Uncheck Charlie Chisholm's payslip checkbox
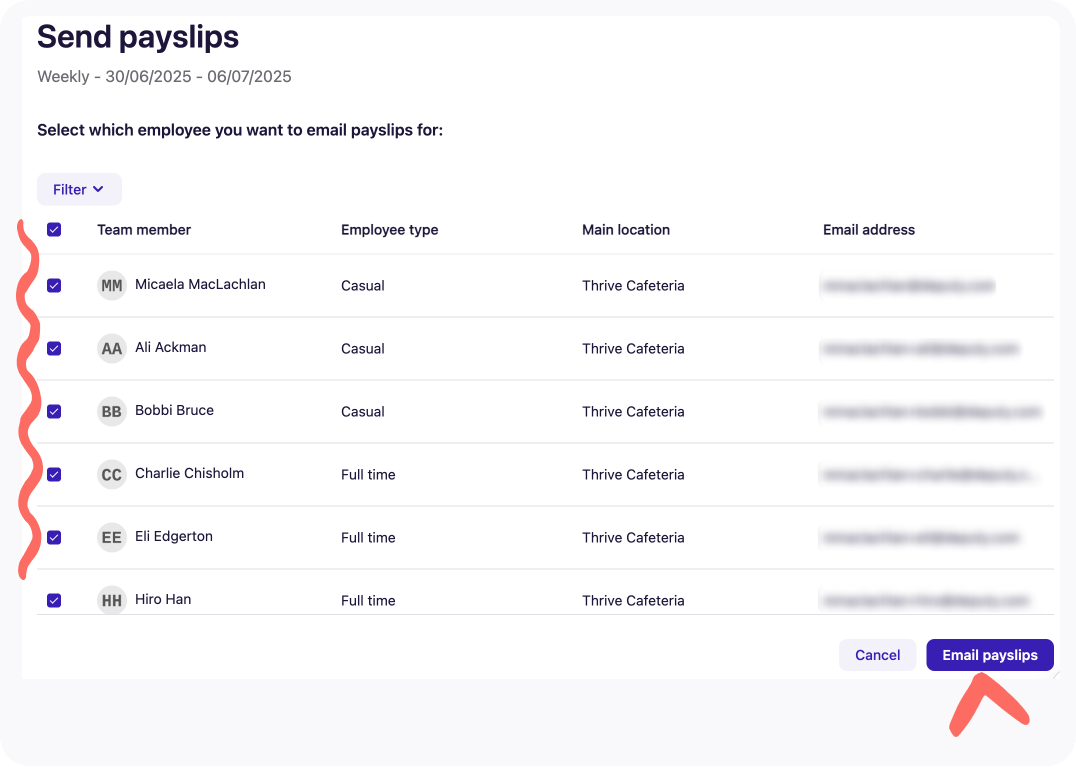Screen dimensions: 1076x767 (x=54, y=474)
